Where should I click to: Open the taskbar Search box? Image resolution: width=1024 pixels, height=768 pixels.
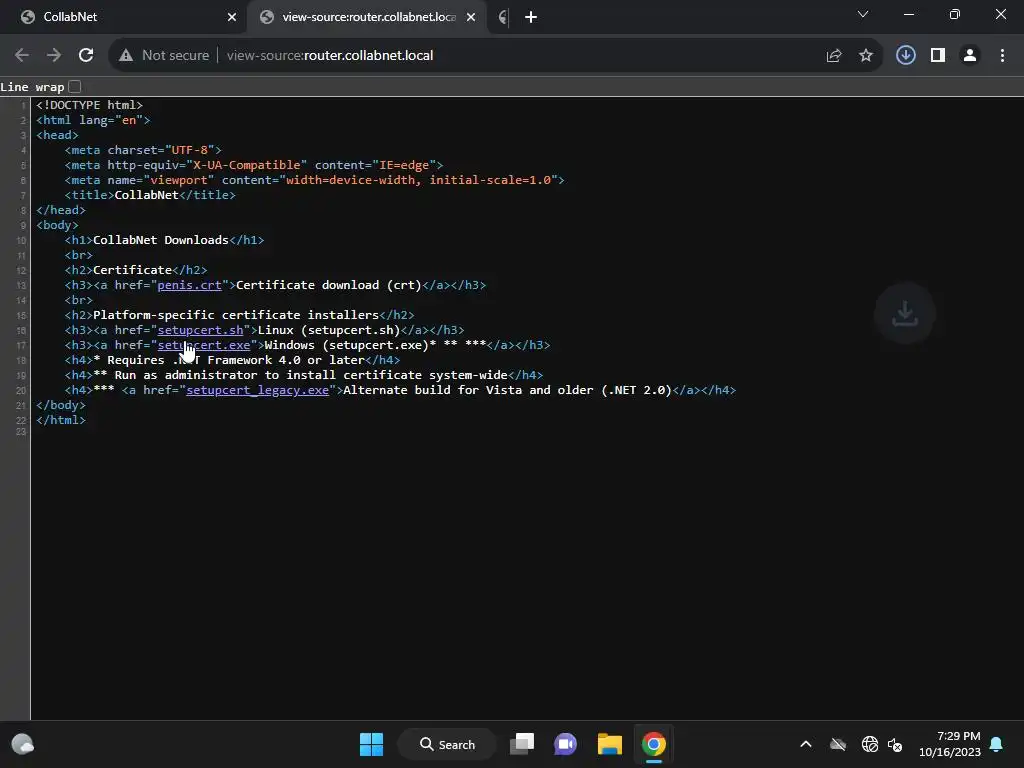coord(447,744)
